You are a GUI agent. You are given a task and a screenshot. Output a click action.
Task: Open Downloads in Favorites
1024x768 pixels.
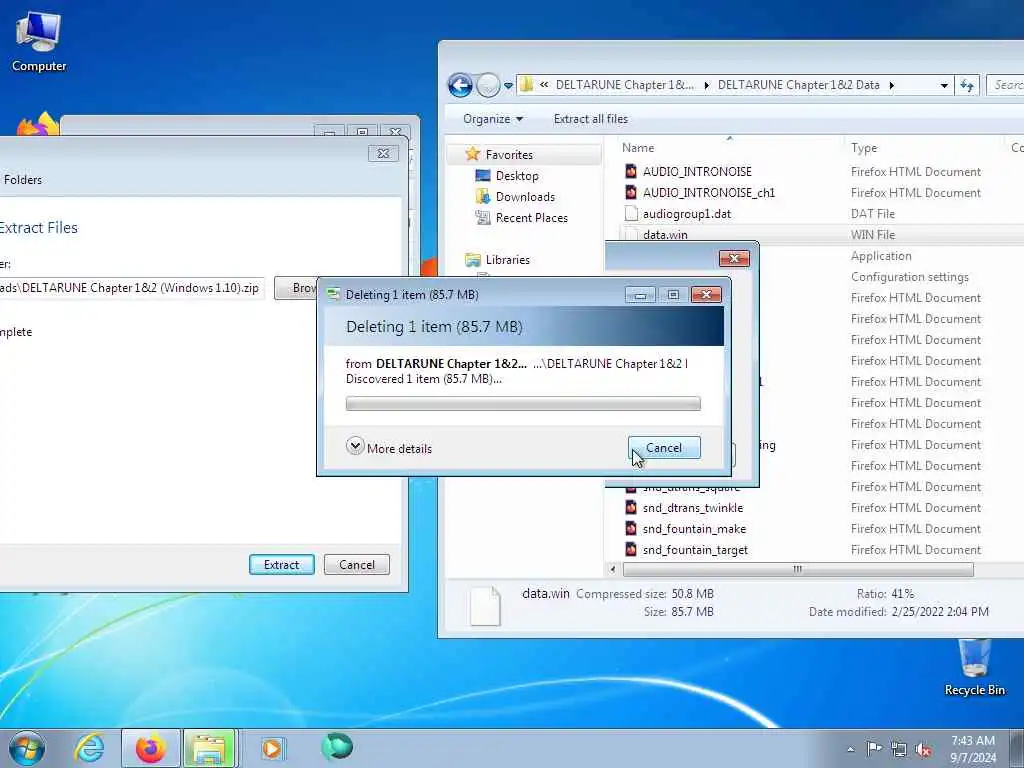point(525,197)
